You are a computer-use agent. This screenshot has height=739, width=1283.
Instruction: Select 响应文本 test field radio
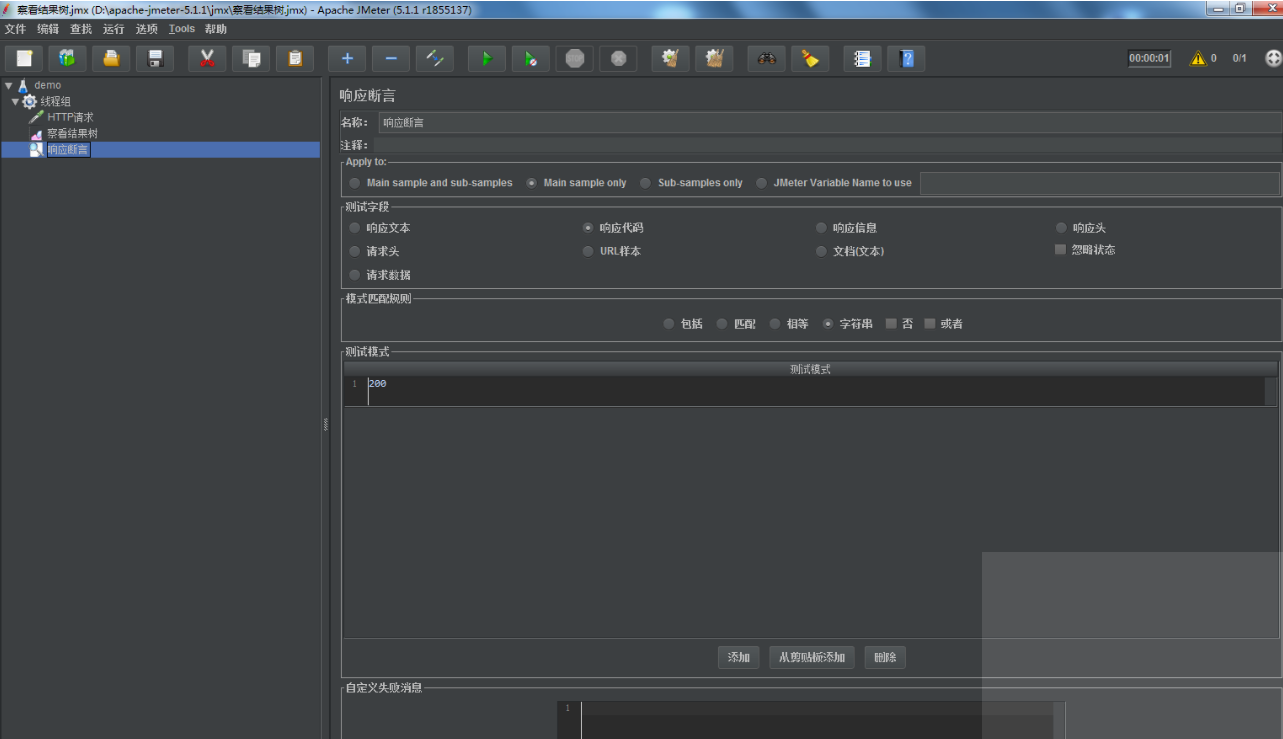pos(355,228)
